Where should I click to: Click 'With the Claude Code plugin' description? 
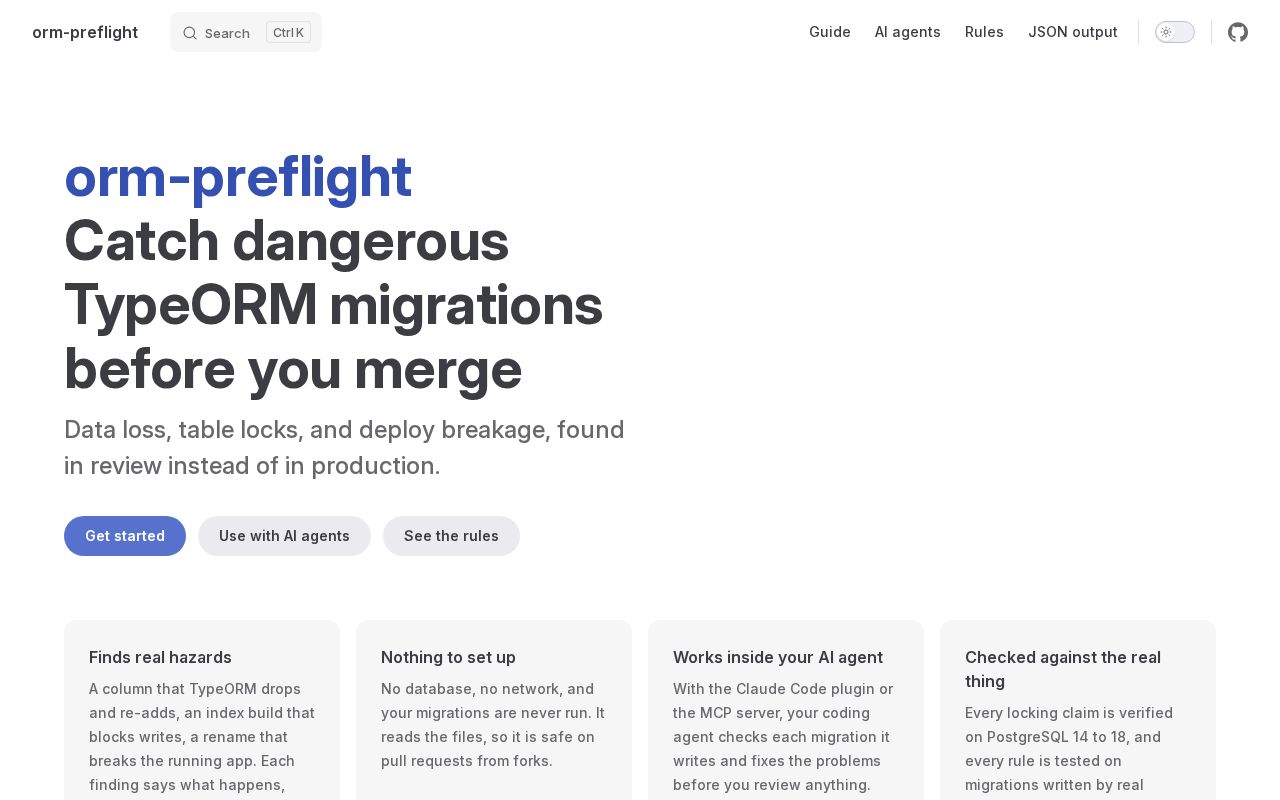pyautogui.click(x=783, y=737)
